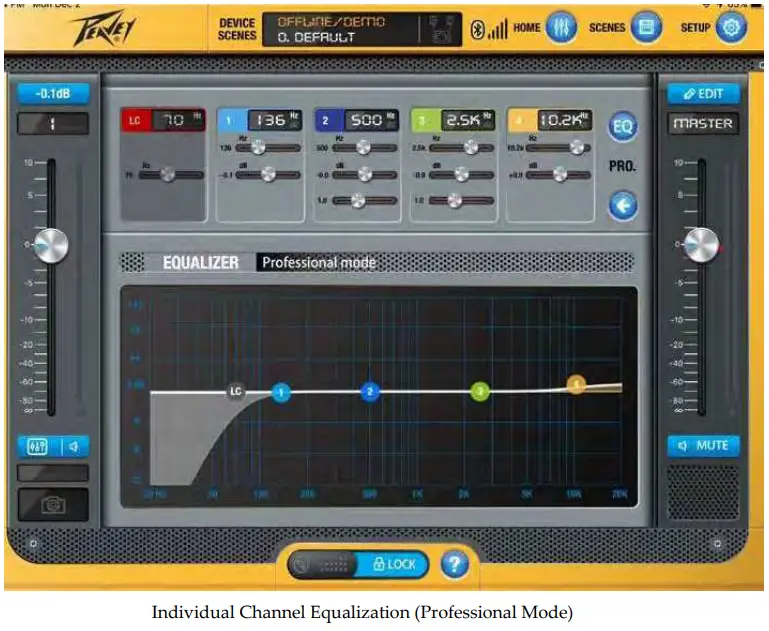The width and height of the screenshot is (769, 631).
Task: Open the Scenes icon button
Action: [x=646, y=27]
